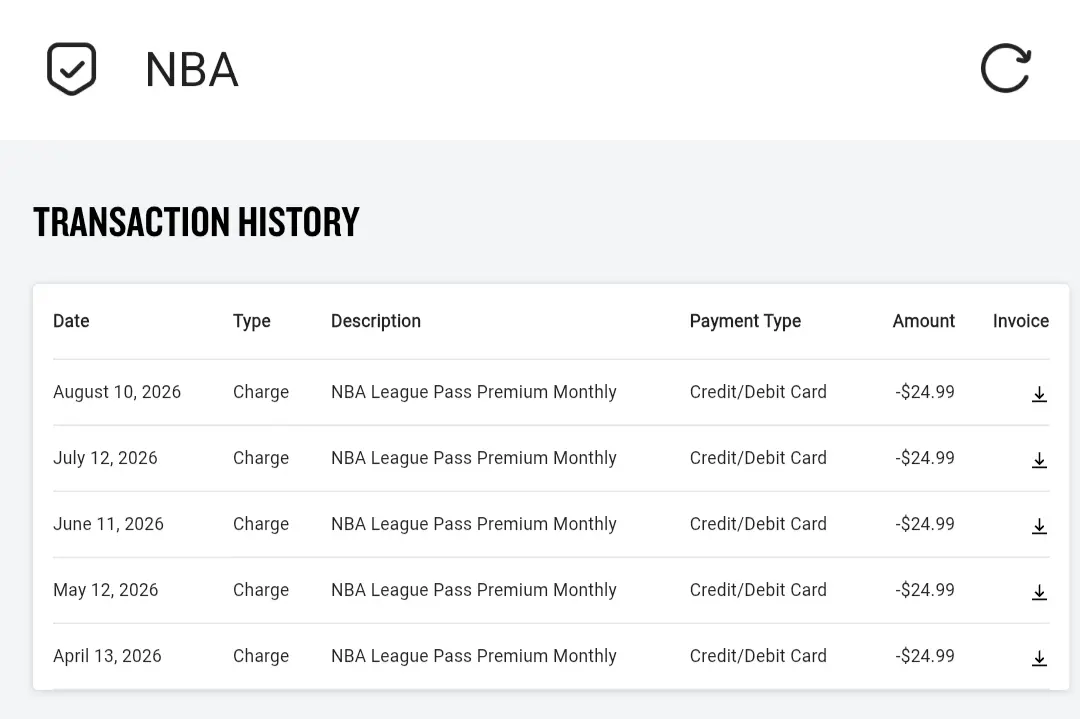The image size is (1080, 719).
Task: Download invoice for August 10, 2026 charge
Action: (x=1039, y=394)
